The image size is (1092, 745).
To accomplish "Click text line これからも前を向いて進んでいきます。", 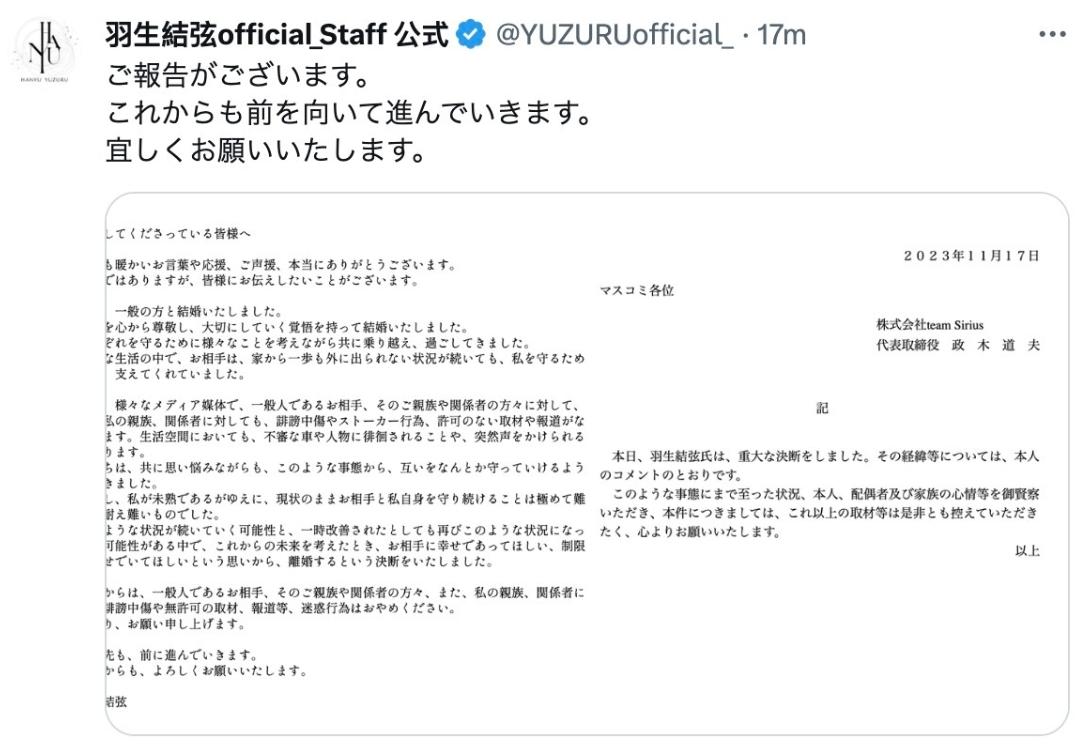I will tap(349, 112).
